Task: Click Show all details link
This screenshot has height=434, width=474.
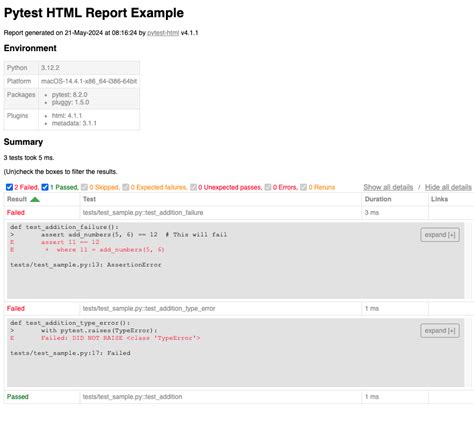Action: [388, 187]
